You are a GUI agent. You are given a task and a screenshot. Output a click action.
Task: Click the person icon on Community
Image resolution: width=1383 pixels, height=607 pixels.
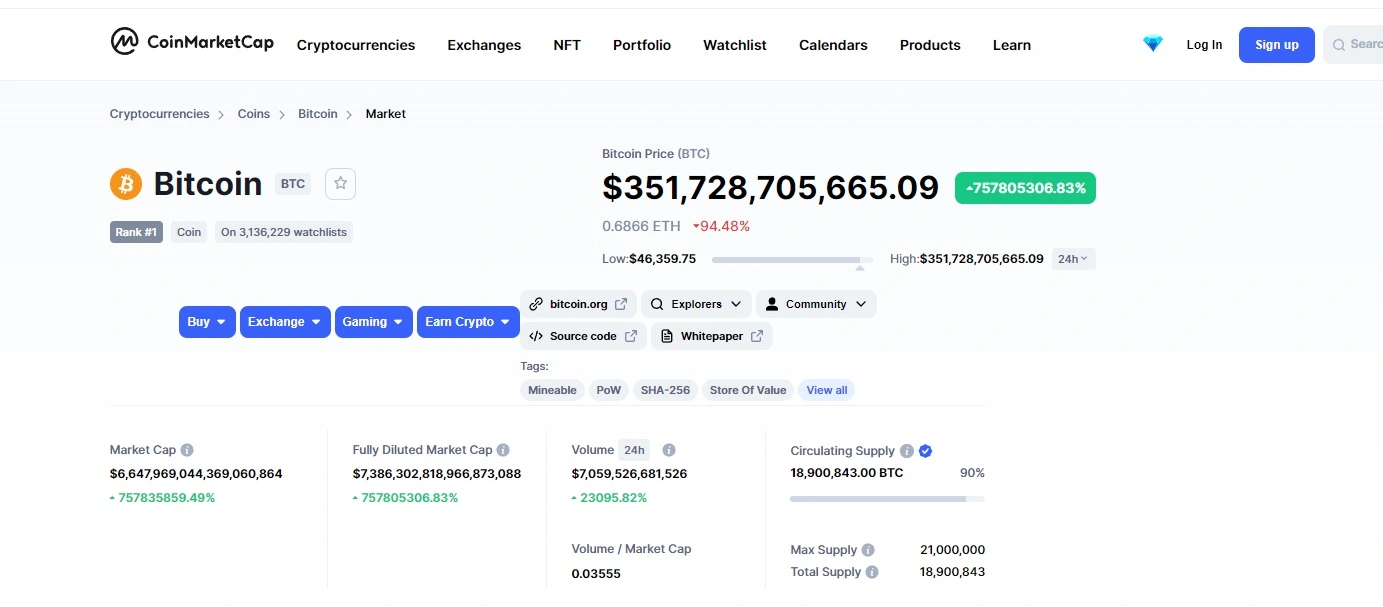pos(772,304)
